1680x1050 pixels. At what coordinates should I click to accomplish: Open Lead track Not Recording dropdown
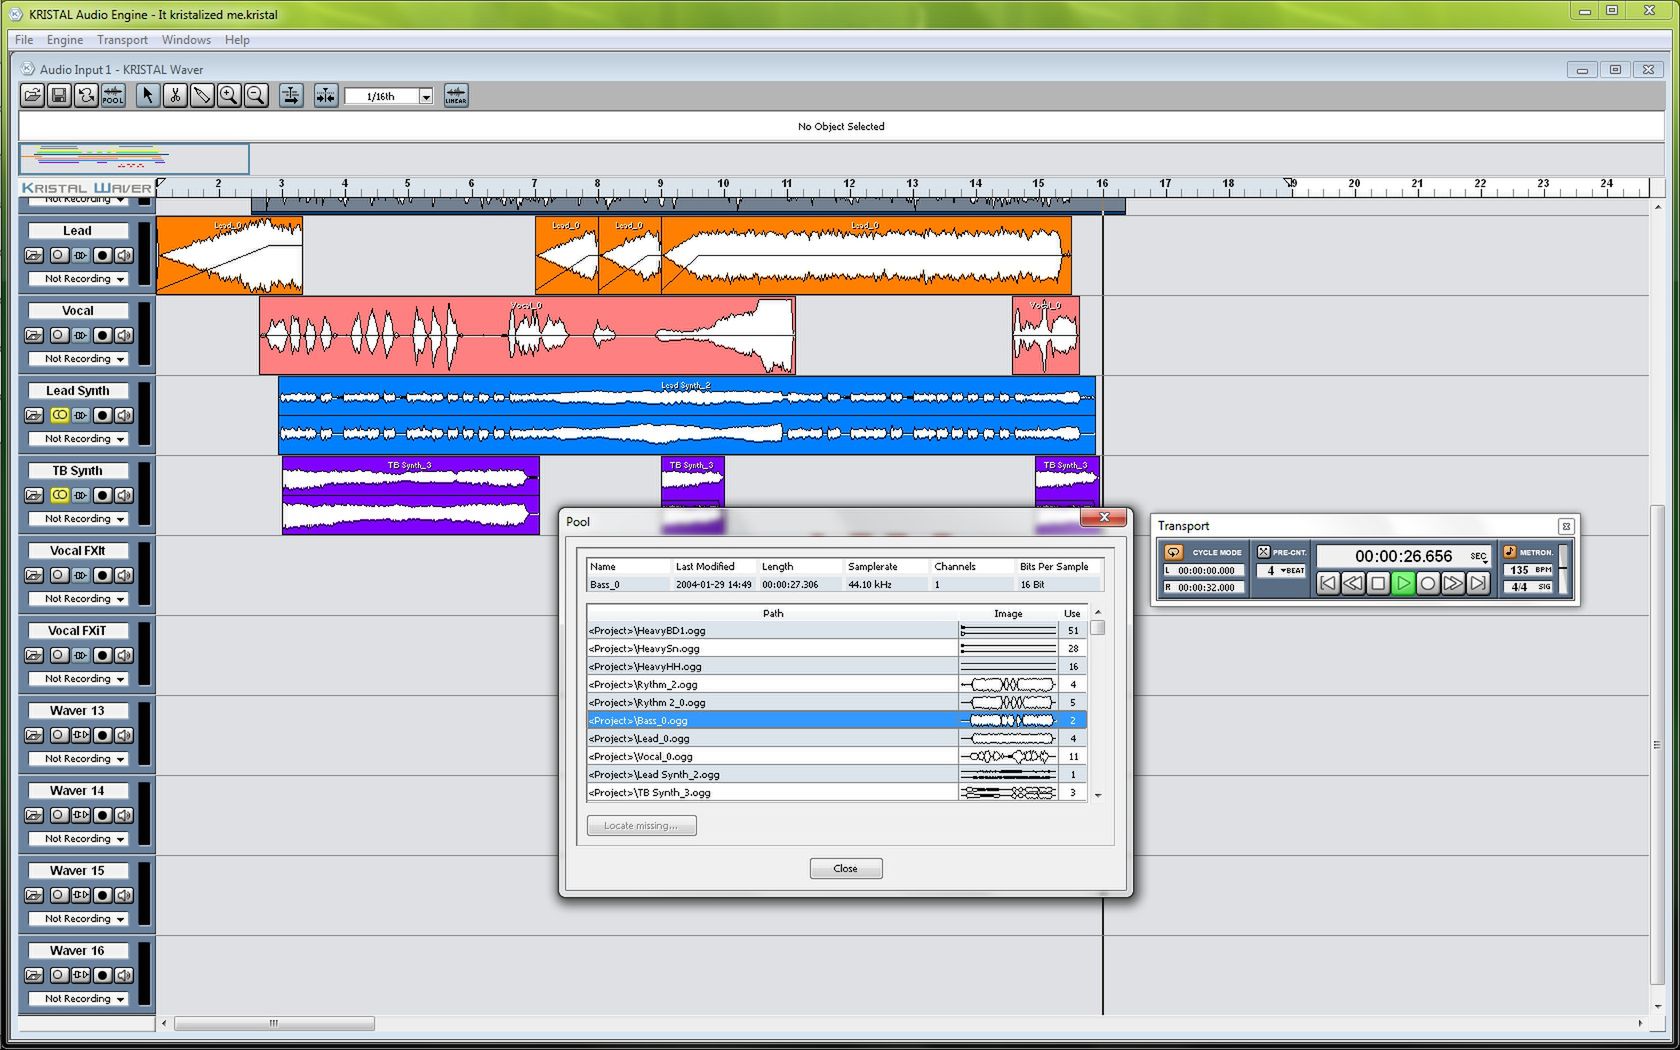pyautogui.click(x=79, y=279)
